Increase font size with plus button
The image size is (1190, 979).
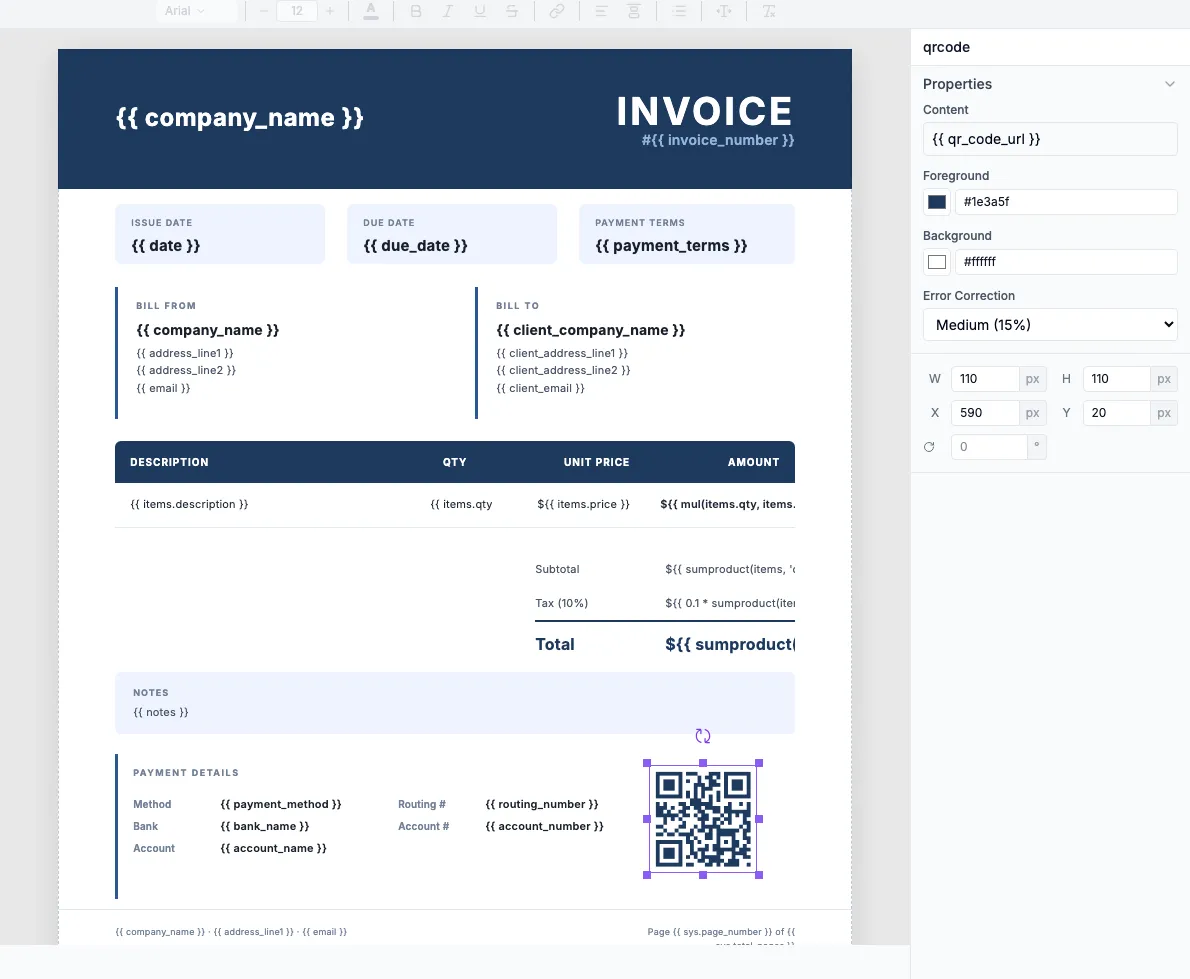pyautogui.click(x=330, y=11)
